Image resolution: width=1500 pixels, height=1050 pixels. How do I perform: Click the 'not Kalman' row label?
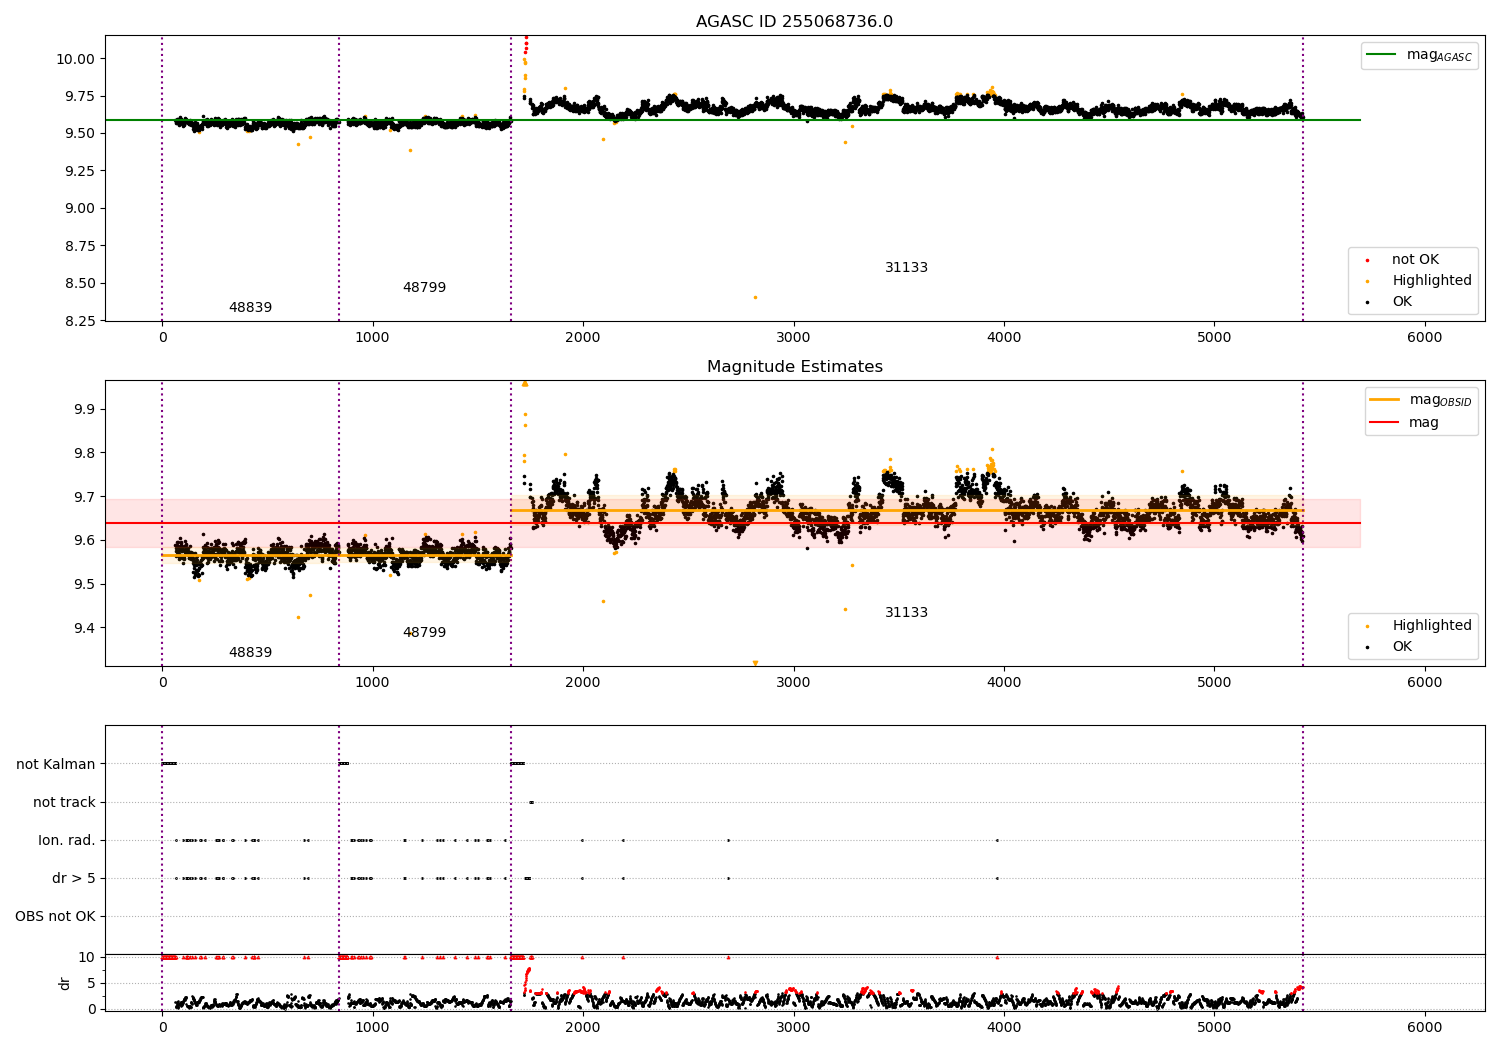(56, 764)
